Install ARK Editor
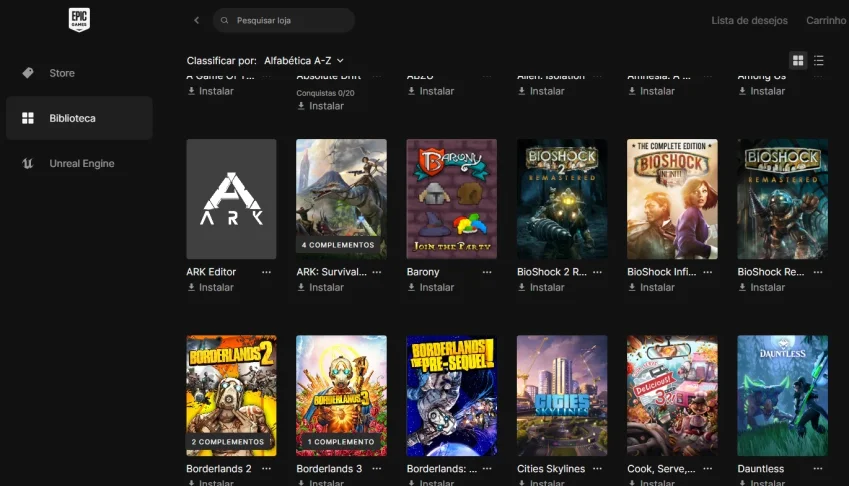 211,287
